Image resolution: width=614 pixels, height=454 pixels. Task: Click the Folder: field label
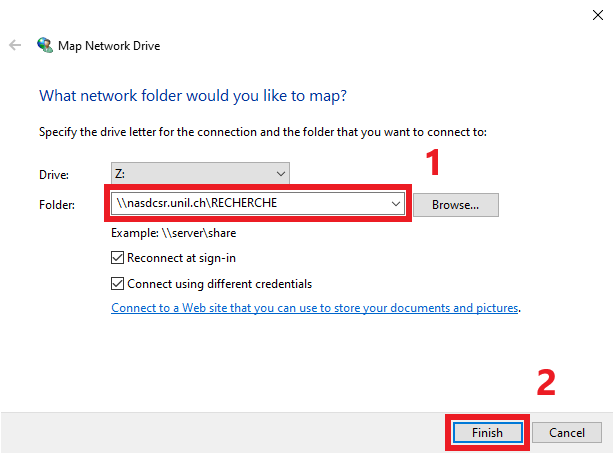[x=56, y=205]
